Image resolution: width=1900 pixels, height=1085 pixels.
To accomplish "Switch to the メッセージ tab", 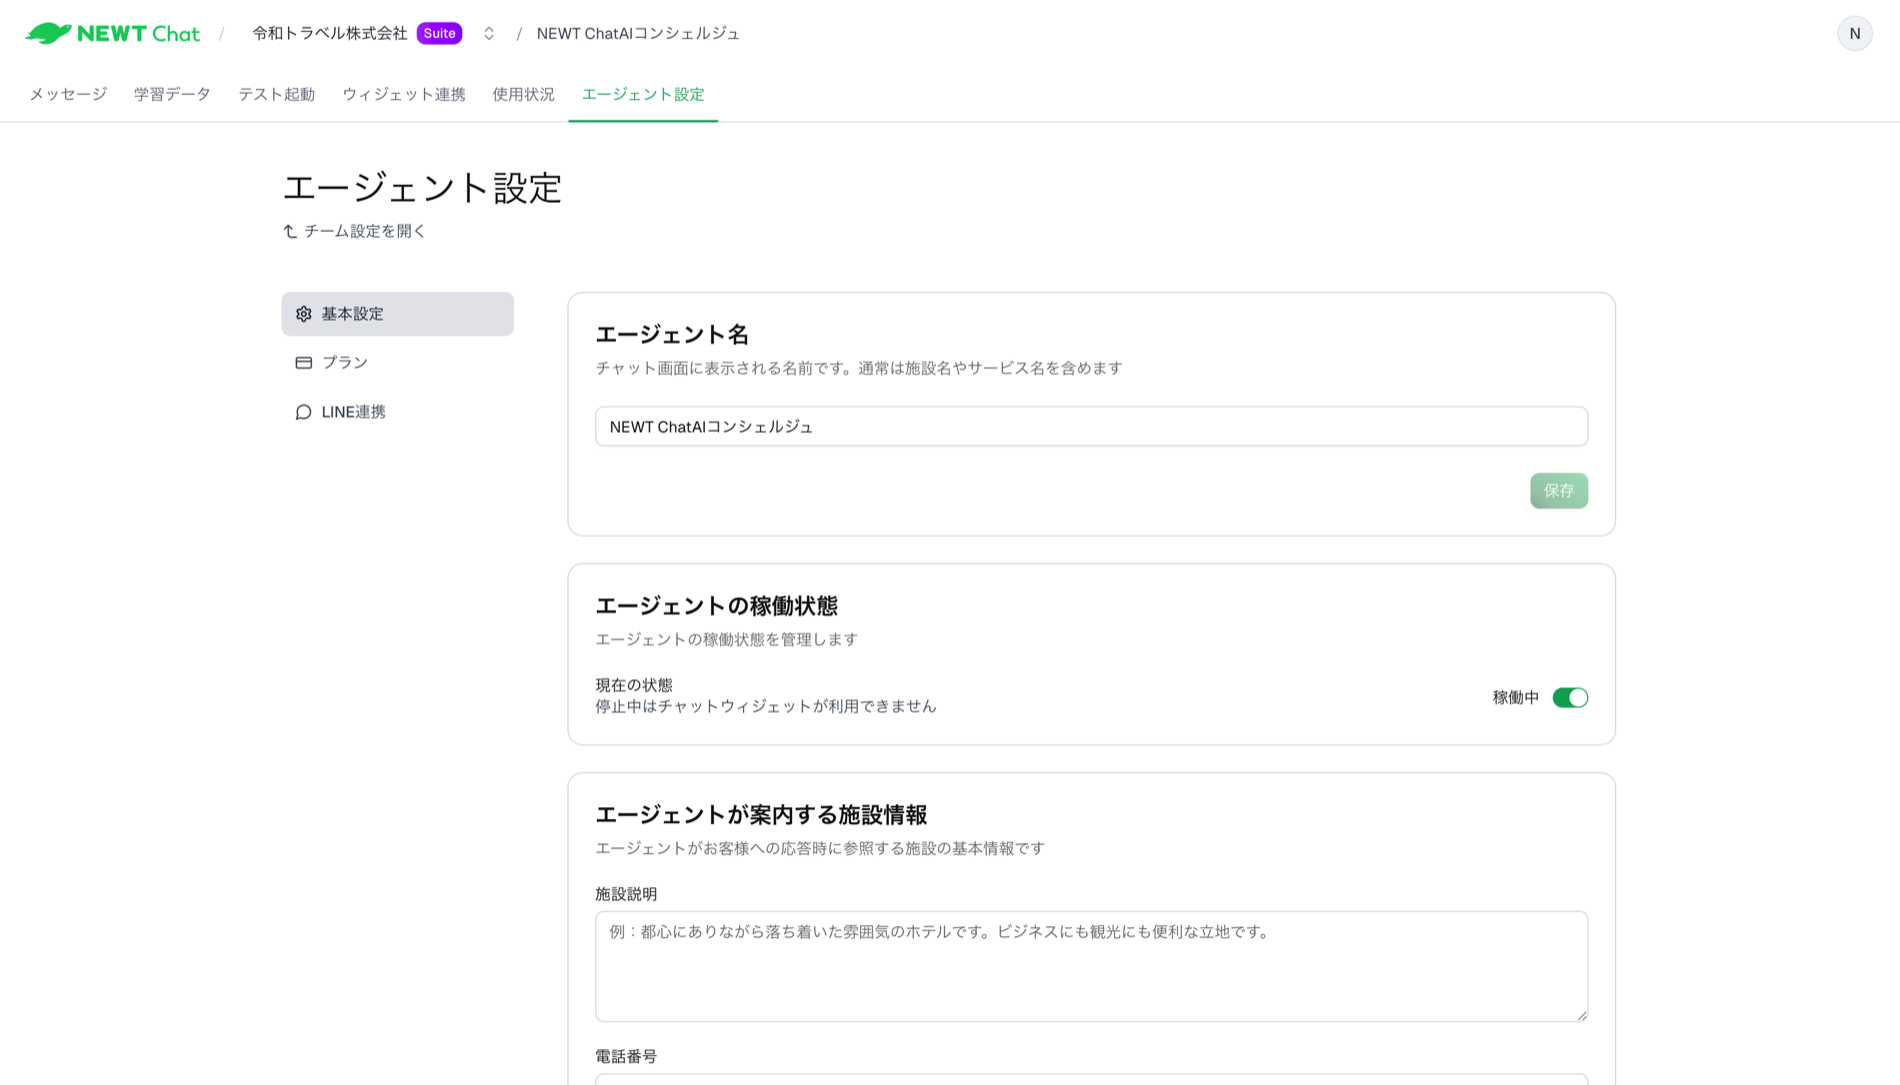I will (66, 93).
